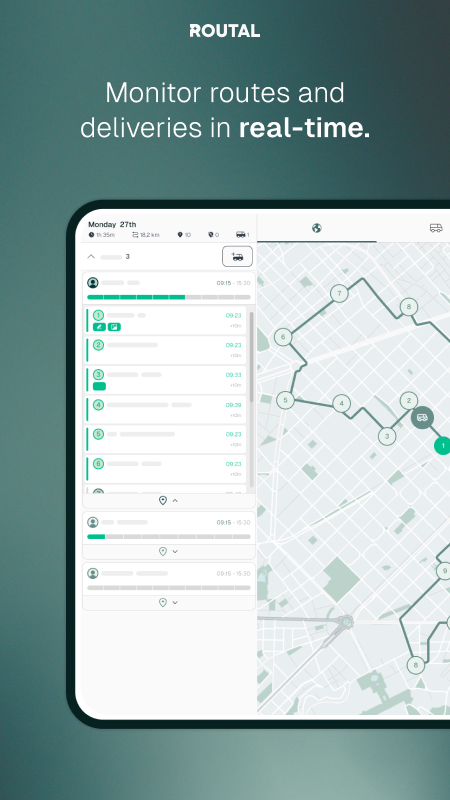Select the Monday 27th date heading
The height and width of the screenshot is (800, 450).
112,224
